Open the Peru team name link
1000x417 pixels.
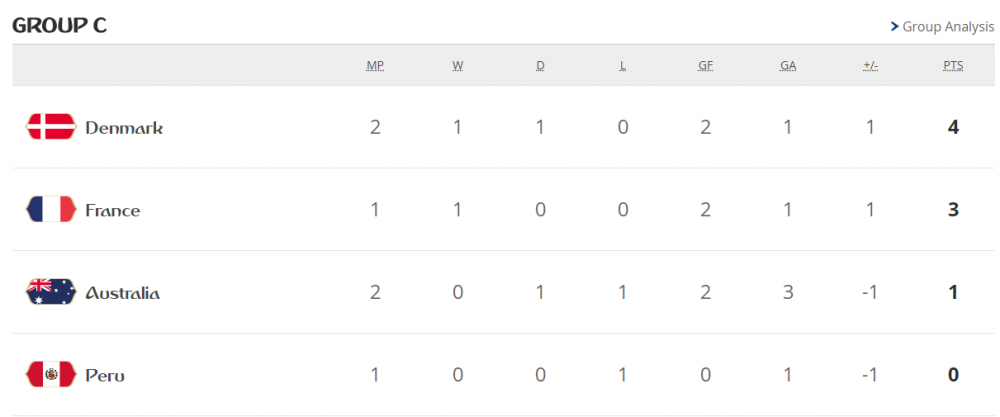(105, 376)
